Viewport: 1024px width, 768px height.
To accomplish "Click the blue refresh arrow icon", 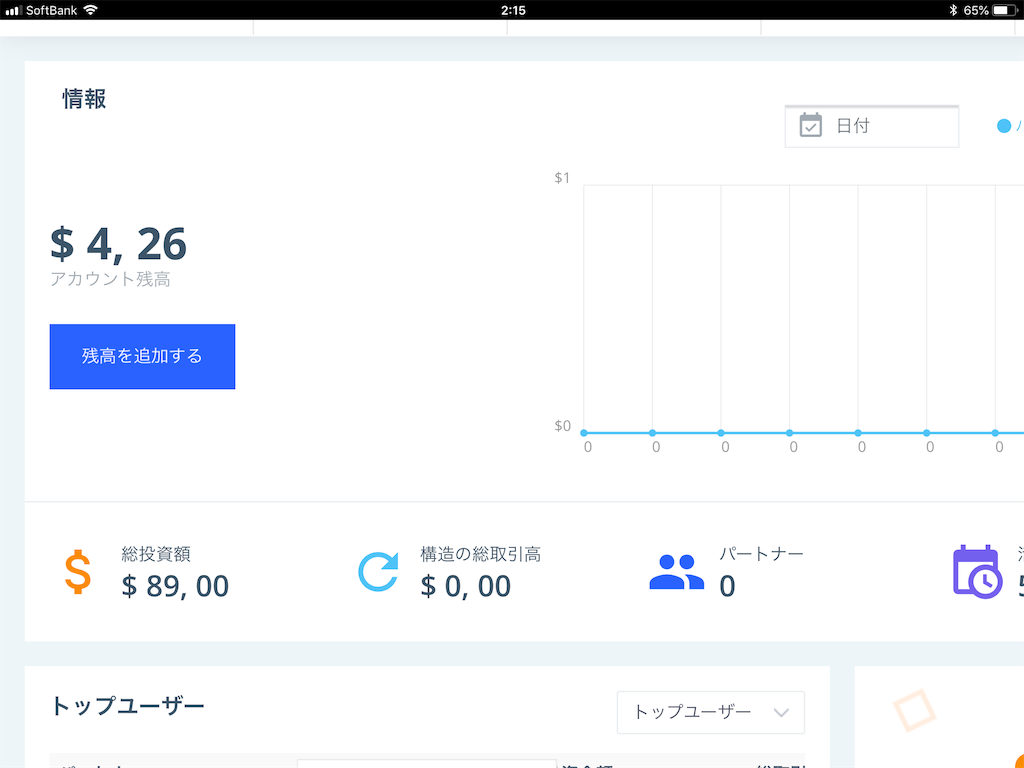I will 378,571.
